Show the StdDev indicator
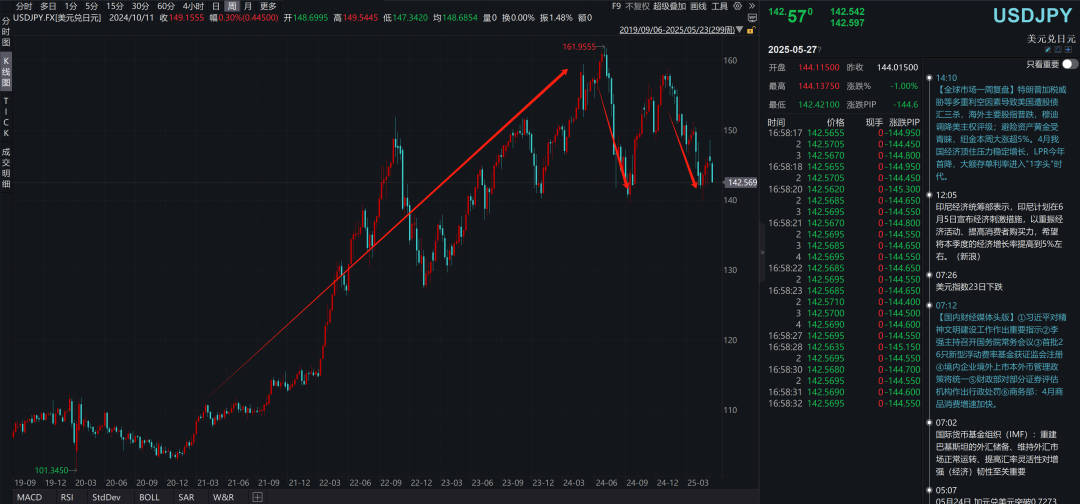This screenshot has width=1080, height=504. [105, 496]
